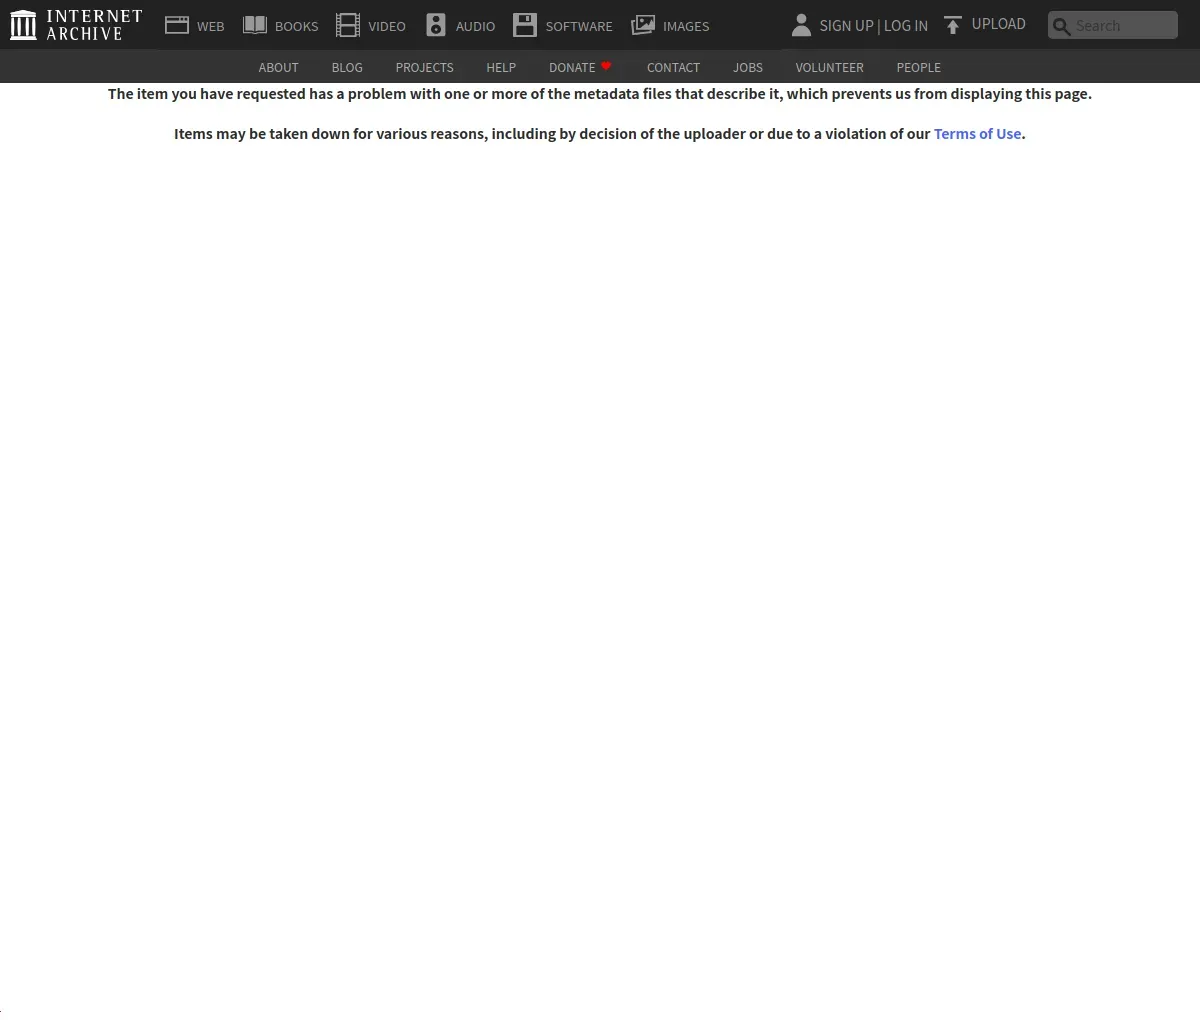This screenshot has height=1020, width=1200.
Task: Open the CONTACT link
Action: 673,67
